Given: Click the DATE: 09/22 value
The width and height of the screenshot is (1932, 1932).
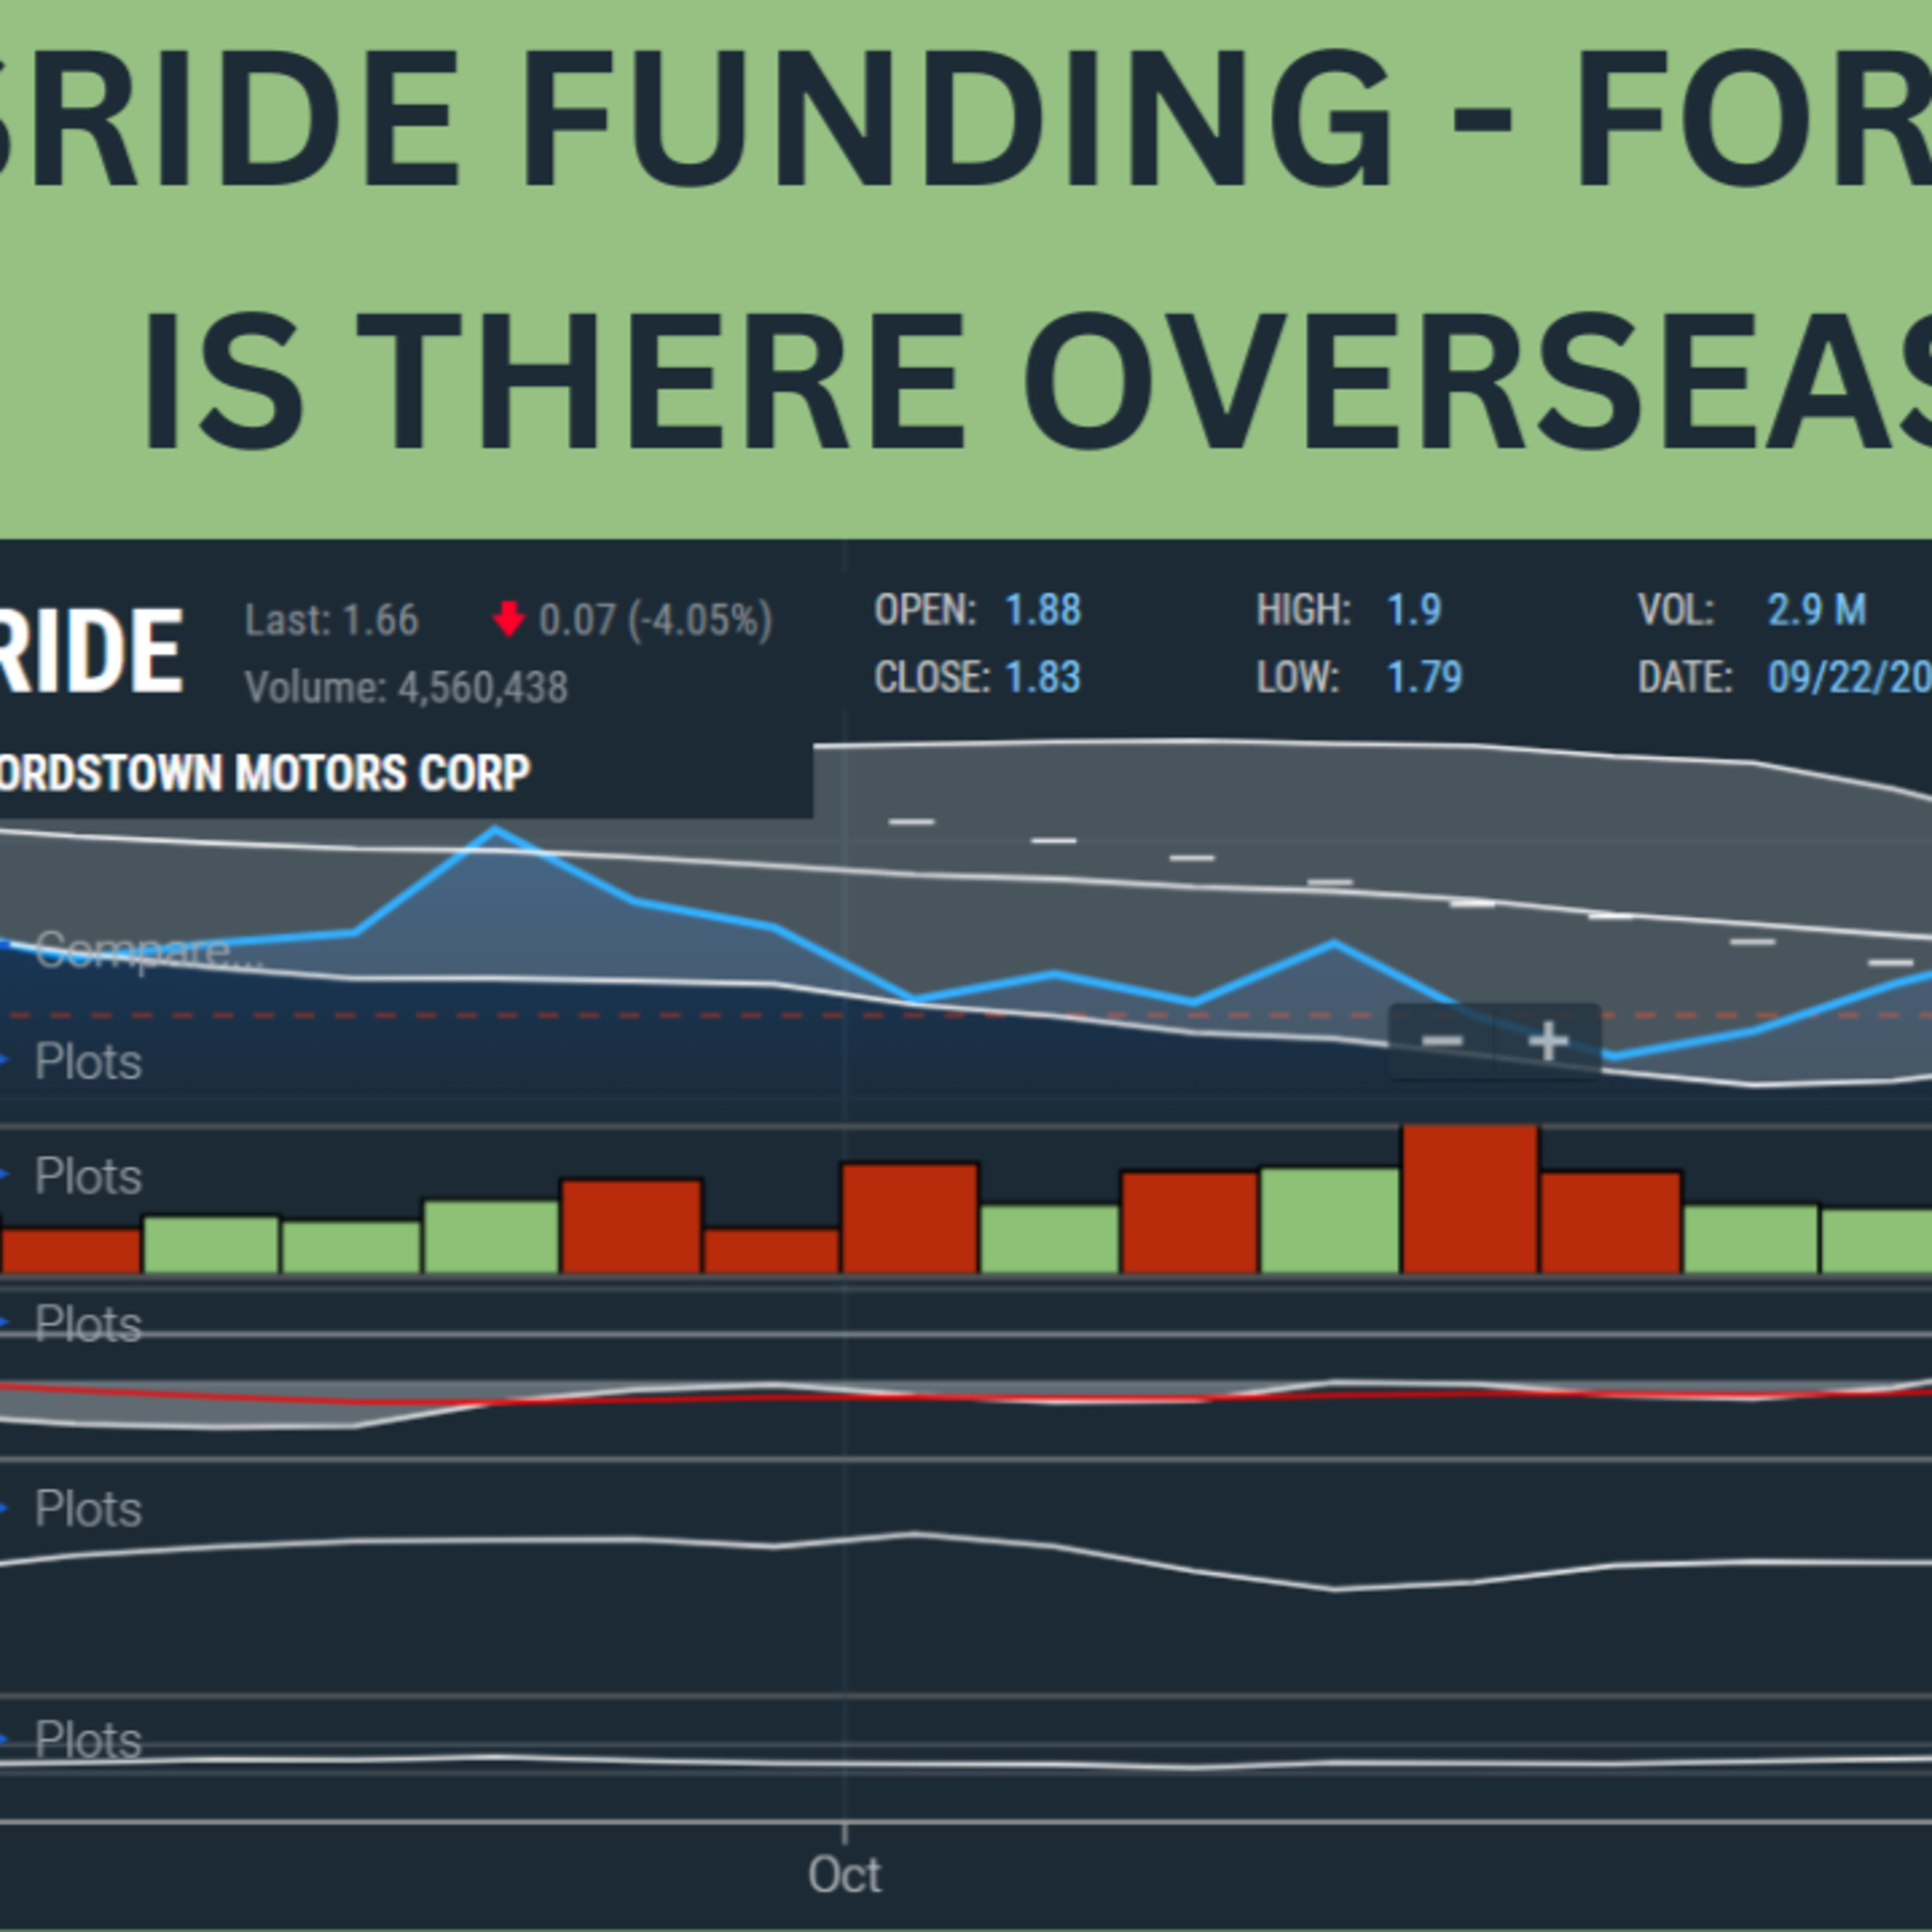Looking at the screenshot, I should [x=1849, y=677].
